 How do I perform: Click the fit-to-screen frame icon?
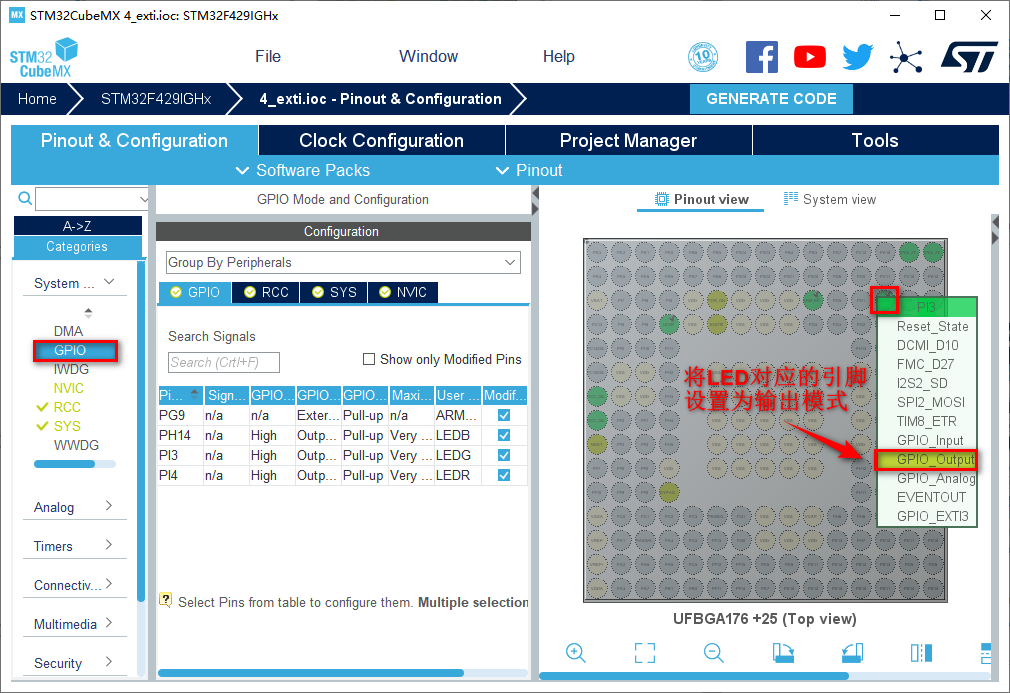tap(645, 653)
